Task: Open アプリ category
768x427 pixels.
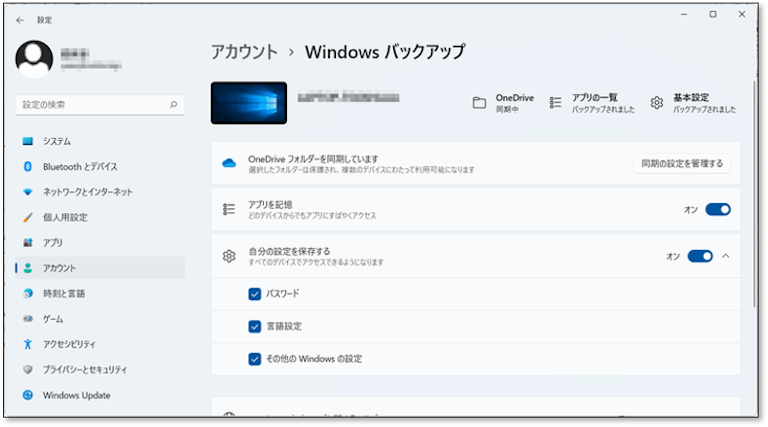Action: (x=100, y=242)
